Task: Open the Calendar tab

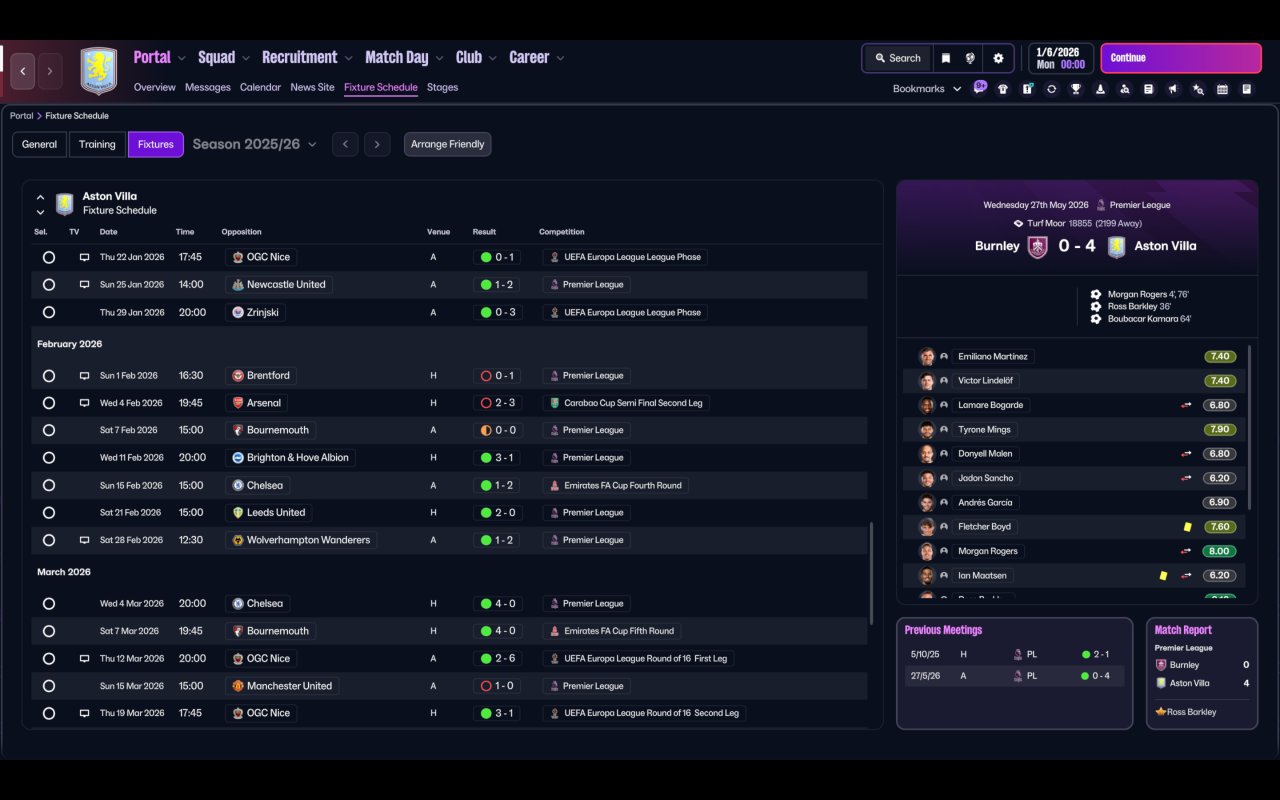Action: point(260,87)
